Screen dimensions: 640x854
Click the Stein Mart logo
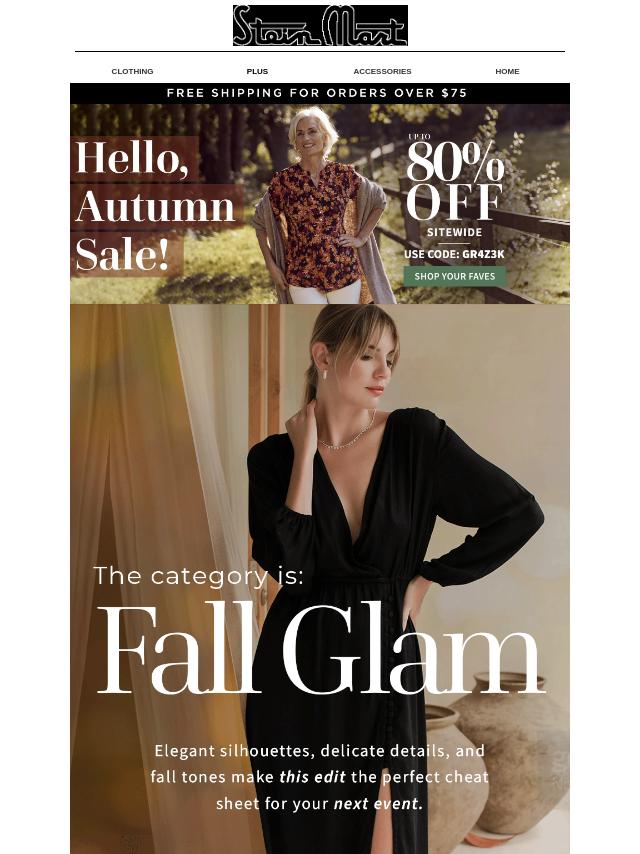coord(320,26)
